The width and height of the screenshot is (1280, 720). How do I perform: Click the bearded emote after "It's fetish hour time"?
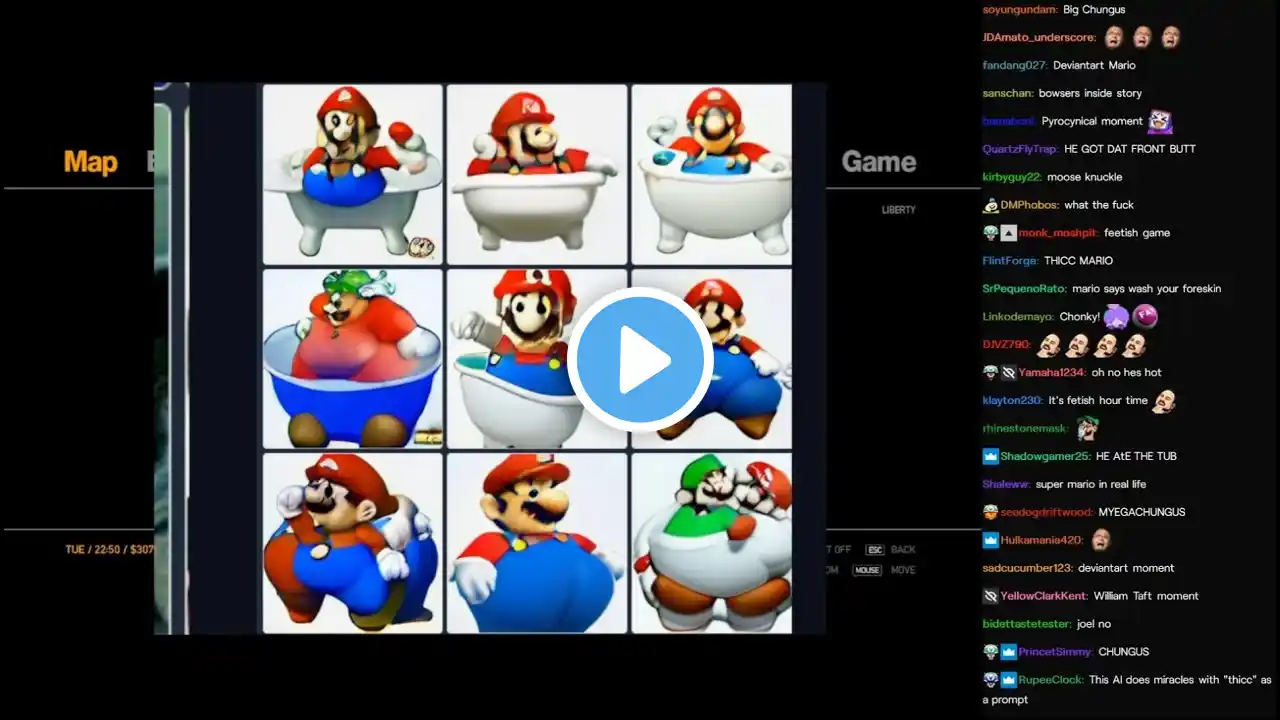pyautogui.click(x=1164, y=401)
